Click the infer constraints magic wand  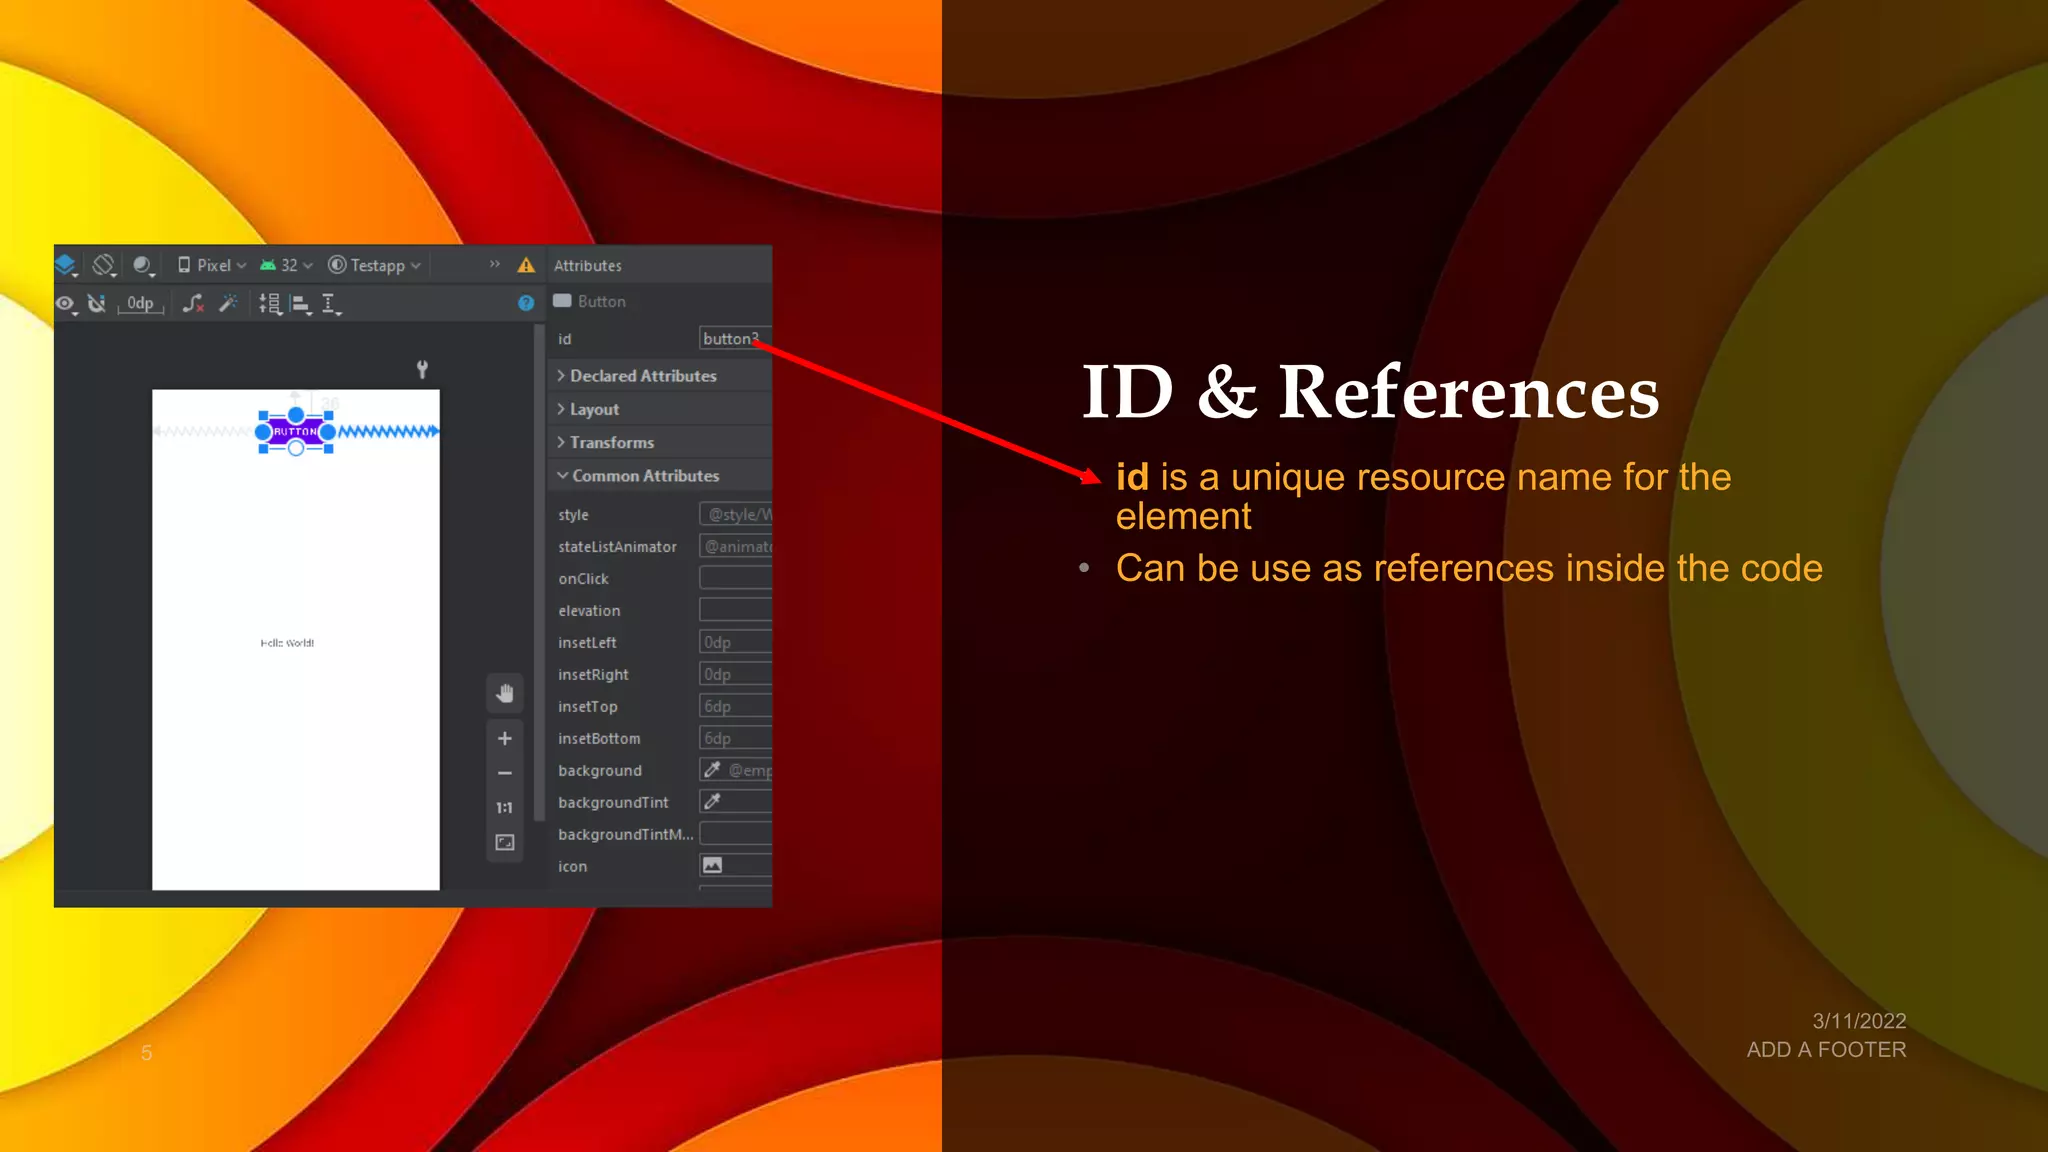(x=228, y=303)
